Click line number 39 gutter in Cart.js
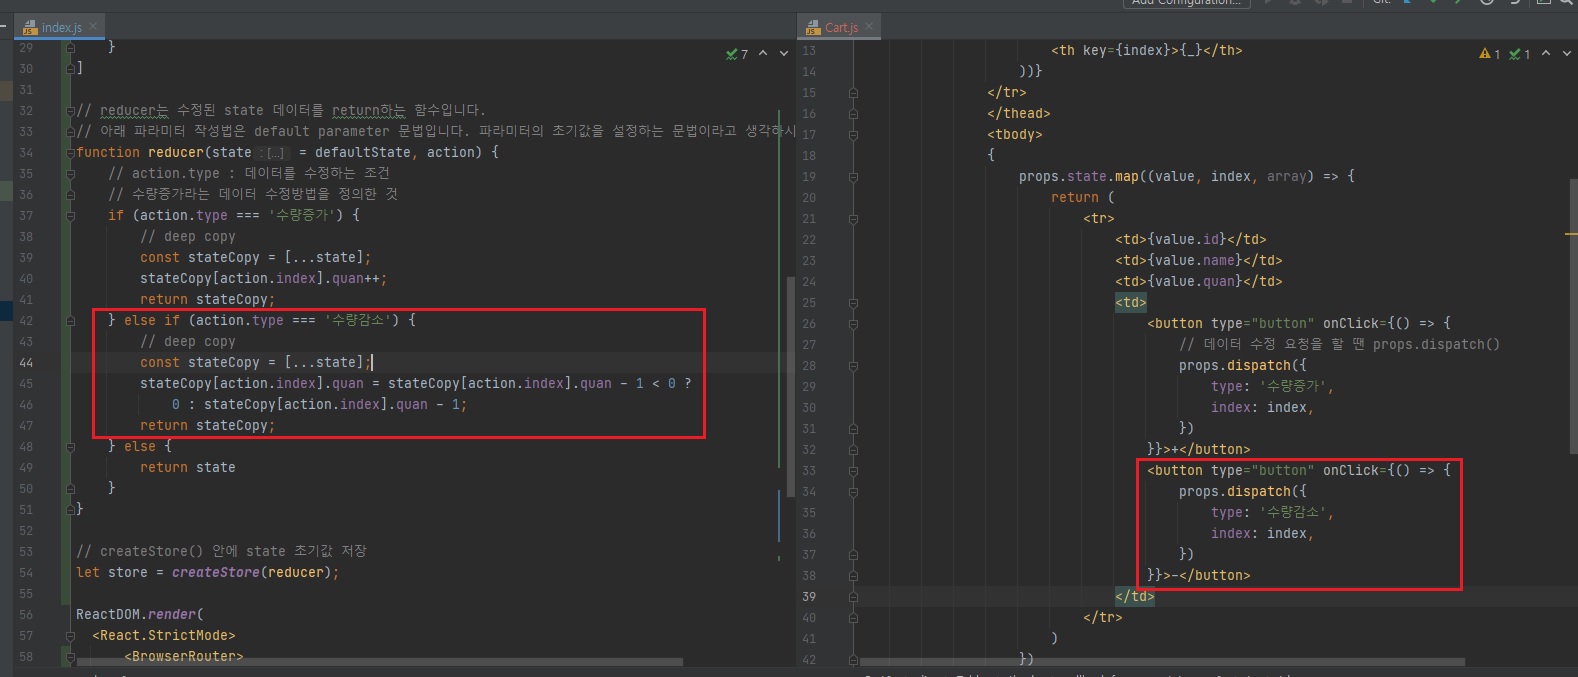 [x=809, y=596]
